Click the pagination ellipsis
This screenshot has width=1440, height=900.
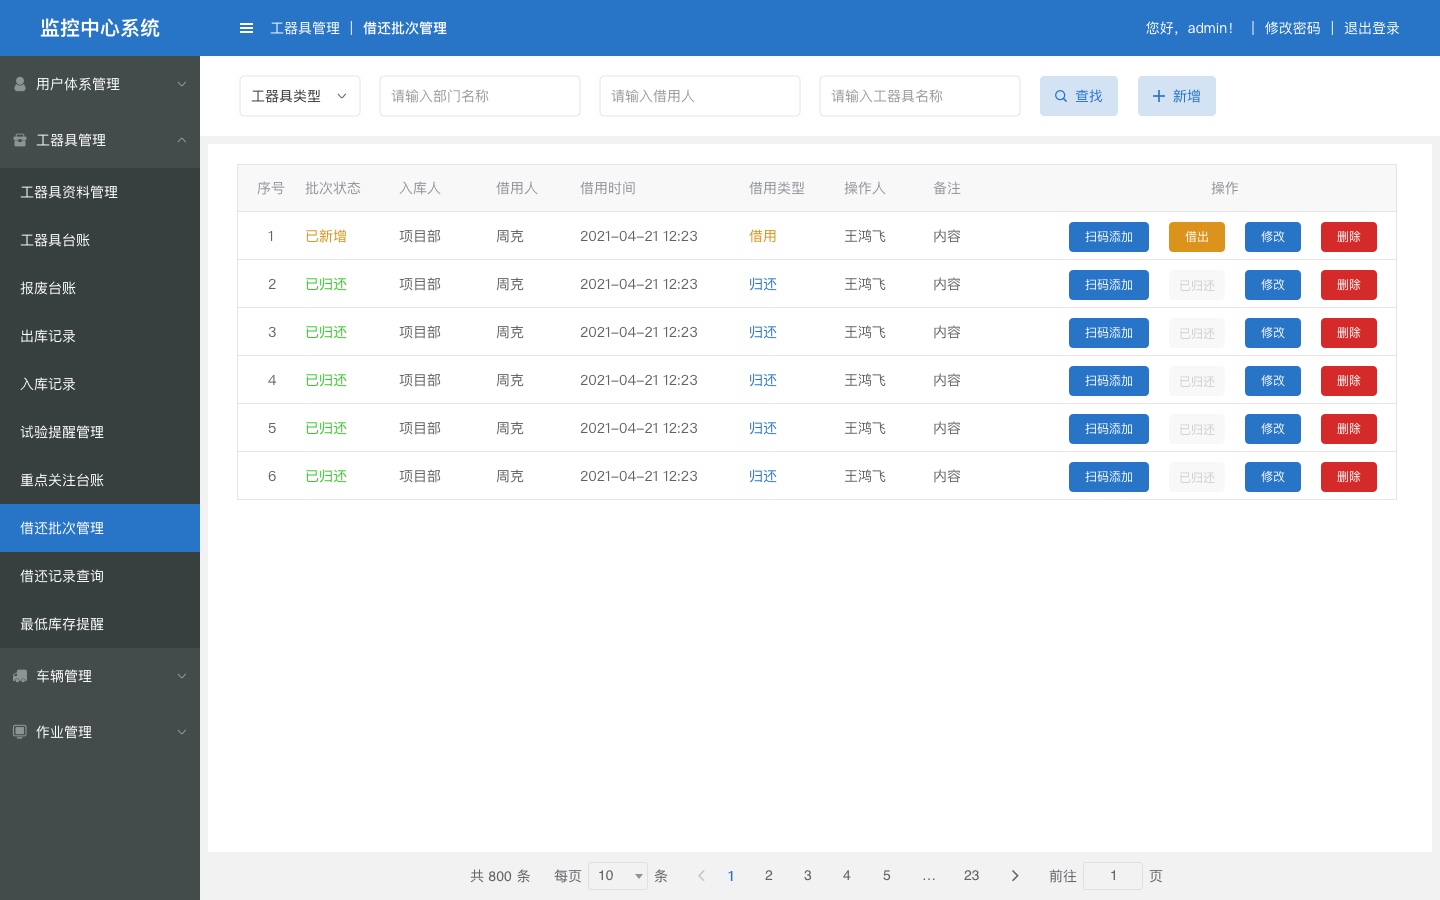point(929,876)
